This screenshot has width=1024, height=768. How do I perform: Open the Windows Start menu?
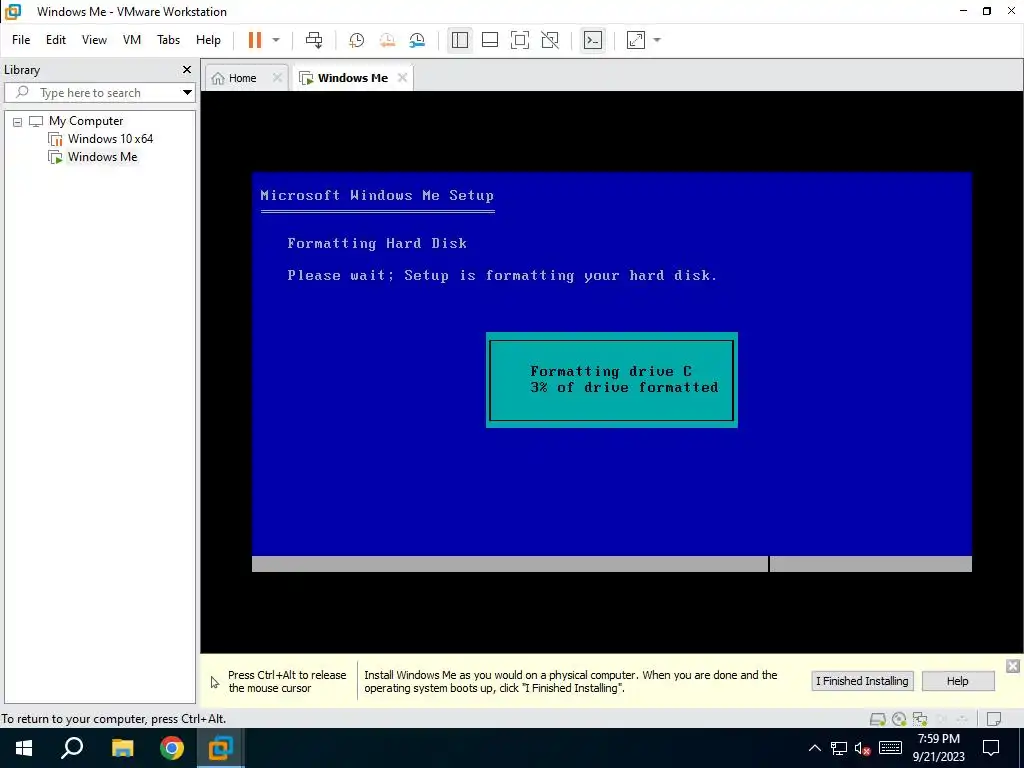(24, 748)
